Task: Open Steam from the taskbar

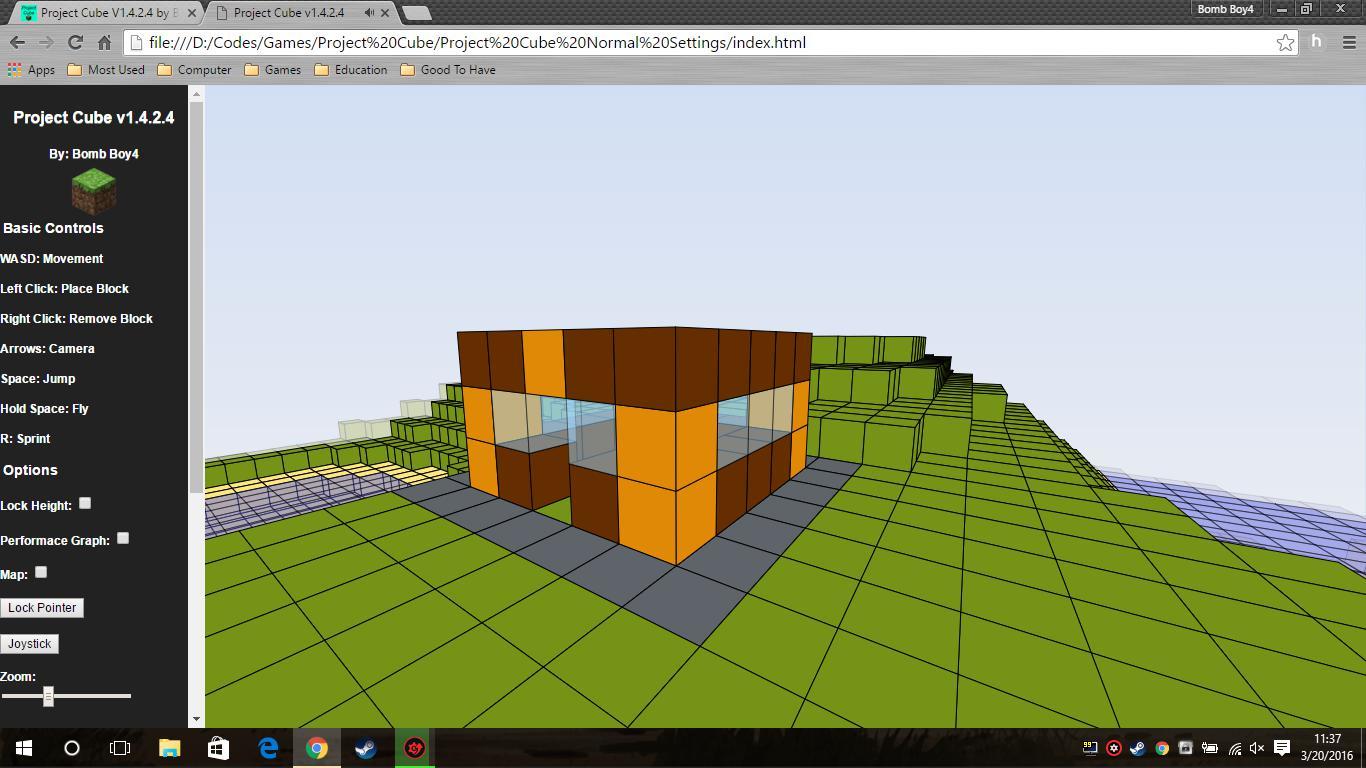Action: coord(365,748)
